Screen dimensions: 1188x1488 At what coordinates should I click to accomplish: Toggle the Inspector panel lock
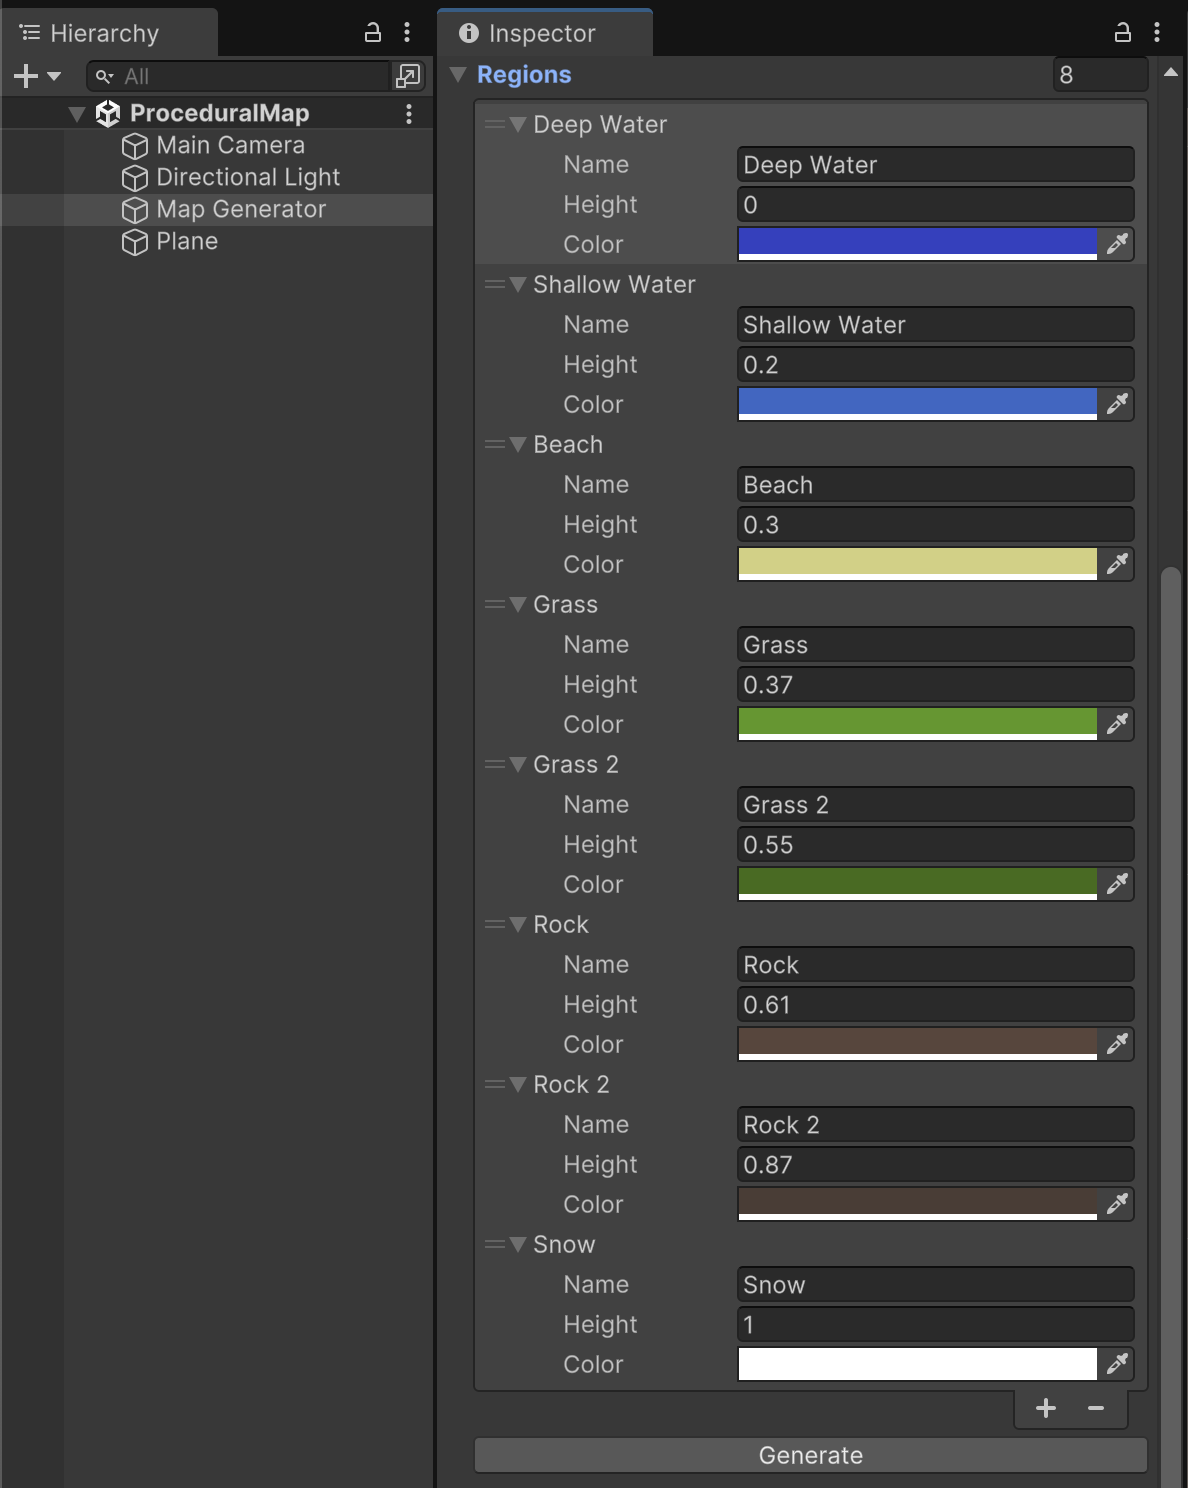1123,32
